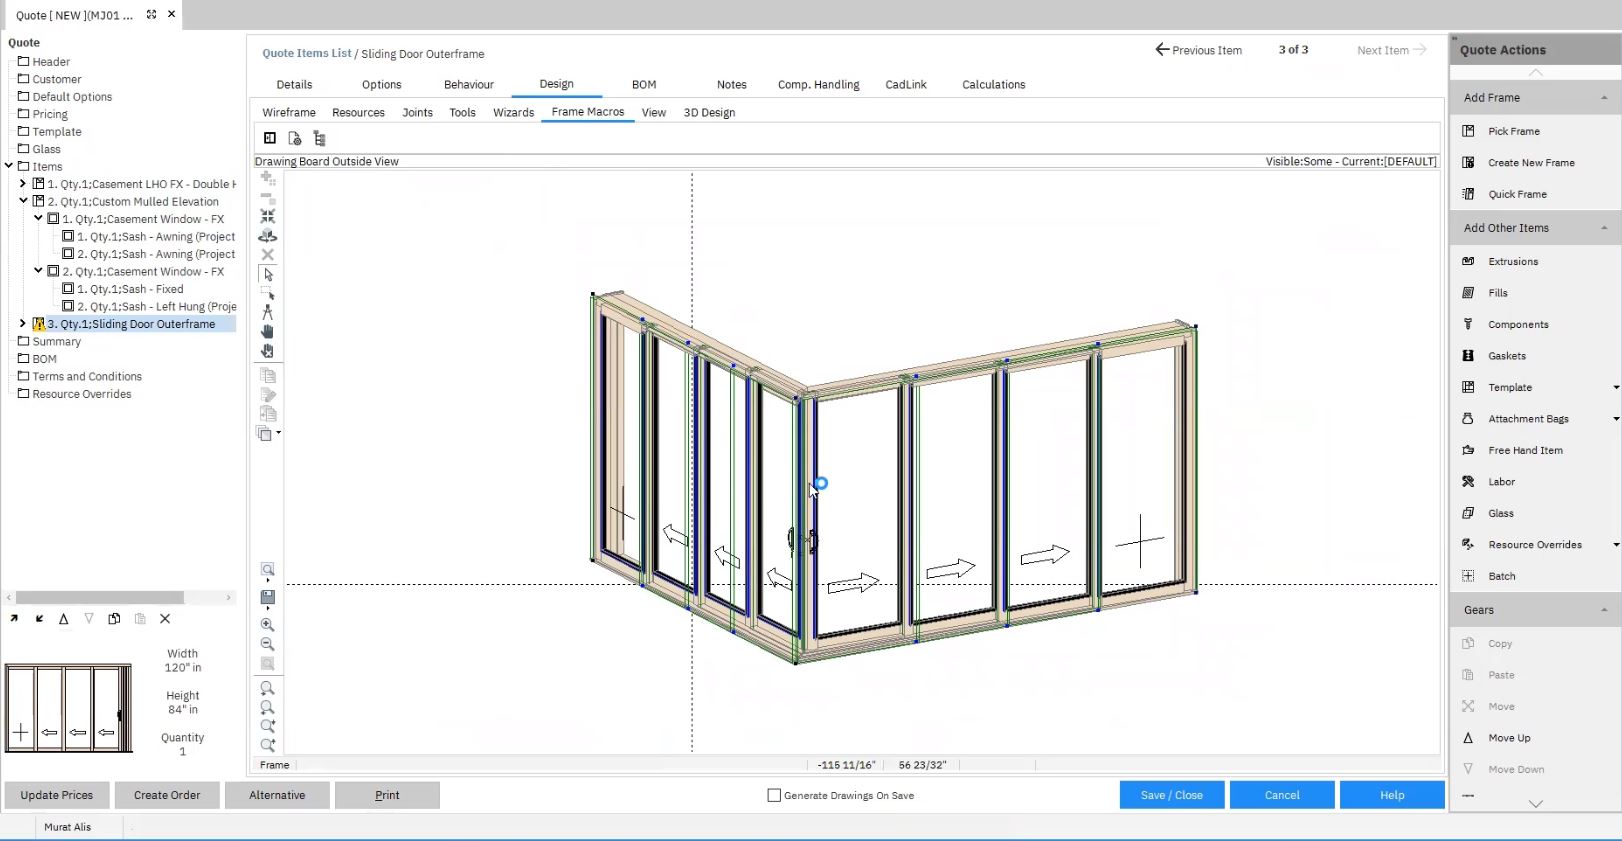Click the Extrusions icon
This screenshot has width=1622, height=841.
point(1468,261)
